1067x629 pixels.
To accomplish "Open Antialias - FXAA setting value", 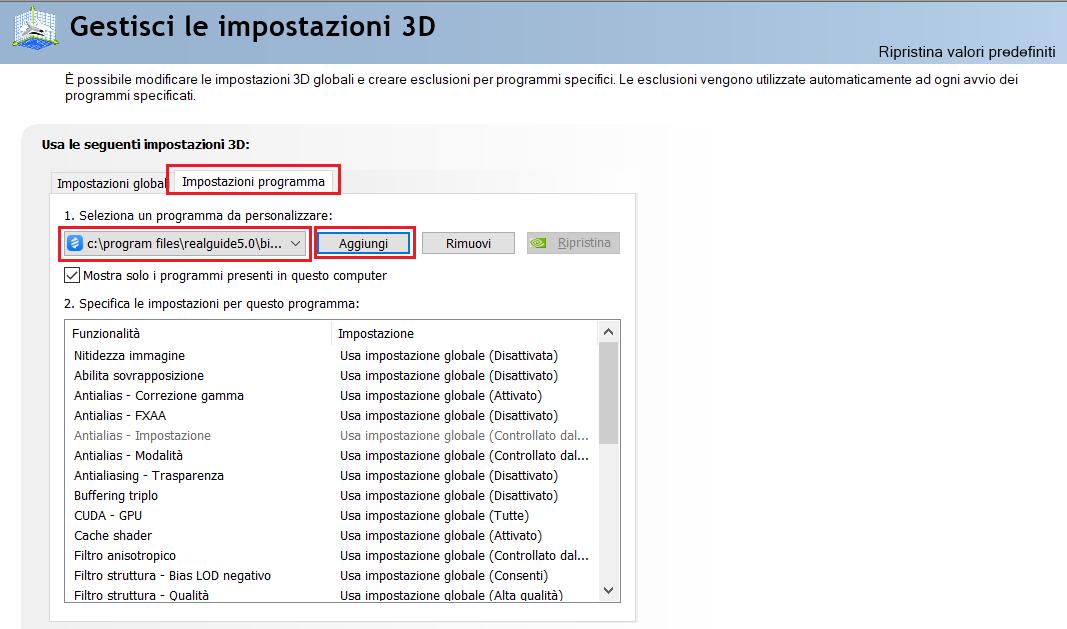I will [448, 416].
